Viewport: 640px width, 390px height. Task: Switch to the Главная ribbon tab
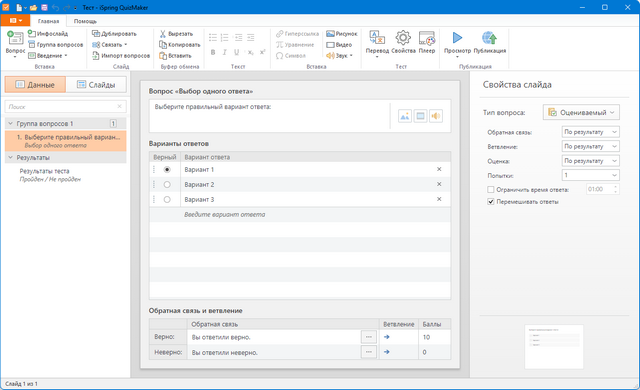pyautogui.click(x=49, y=21)
